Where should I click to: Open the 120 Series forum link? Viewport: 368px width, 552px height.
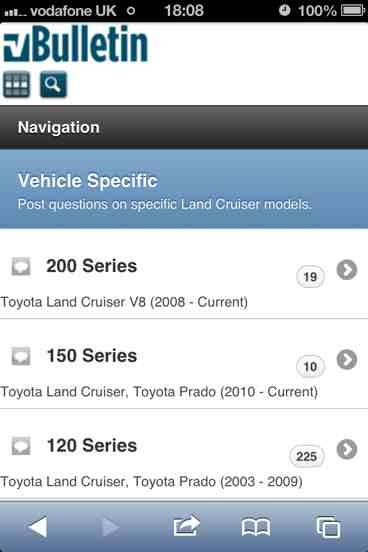(x=92, y=445)
